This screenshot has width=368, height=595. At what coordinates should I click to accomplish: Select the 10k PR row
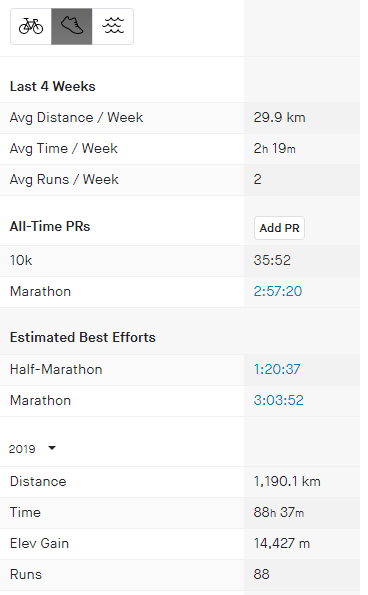180,261
